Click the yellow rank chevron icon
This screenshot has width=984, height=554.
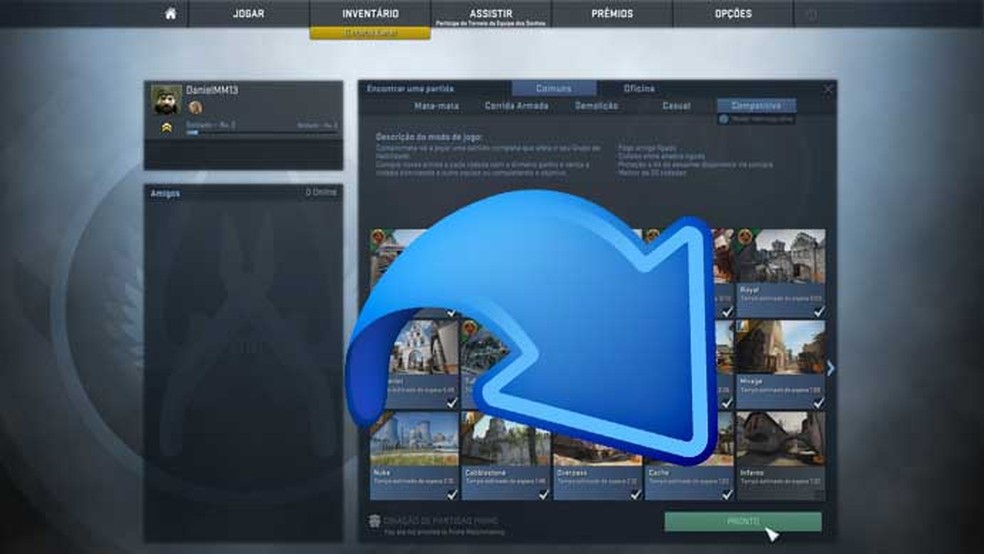[166, 128]
